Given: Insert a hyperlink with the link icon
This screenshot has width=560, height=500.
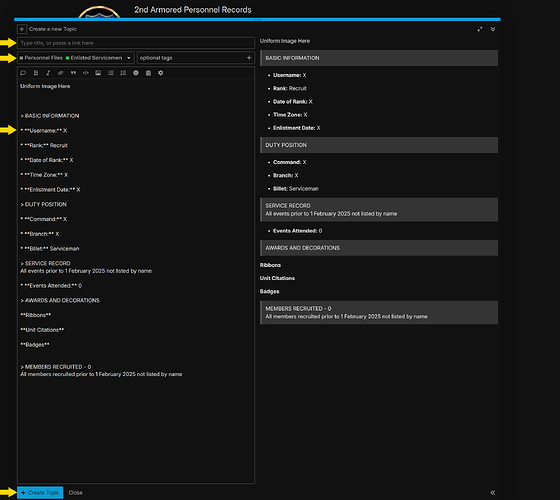Looking at the screenshot, I should [x=60, y=73].
